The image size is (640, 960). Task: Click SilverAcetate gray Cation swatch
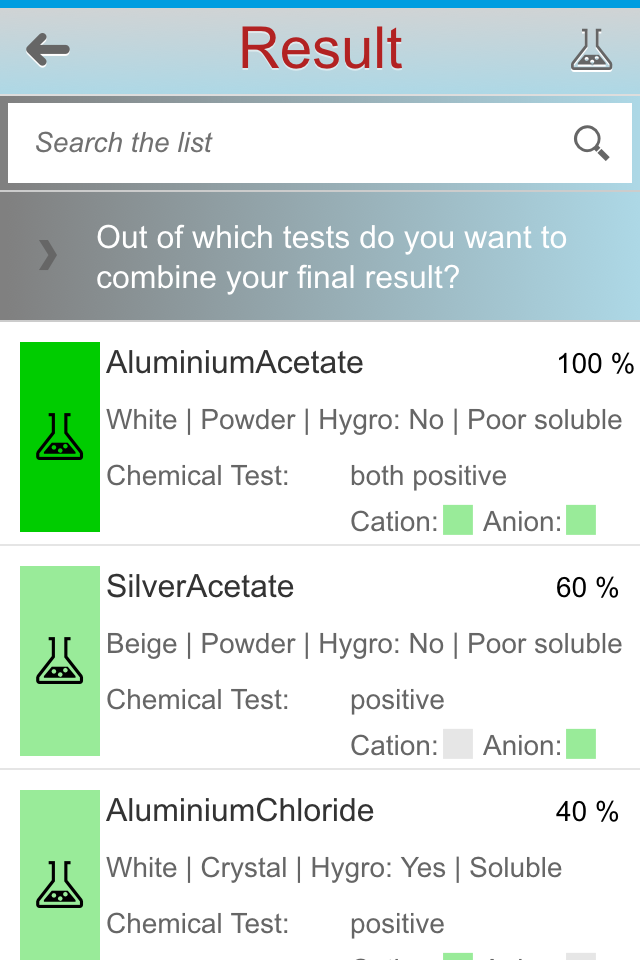pyautogui.click(x=458, y=745)
